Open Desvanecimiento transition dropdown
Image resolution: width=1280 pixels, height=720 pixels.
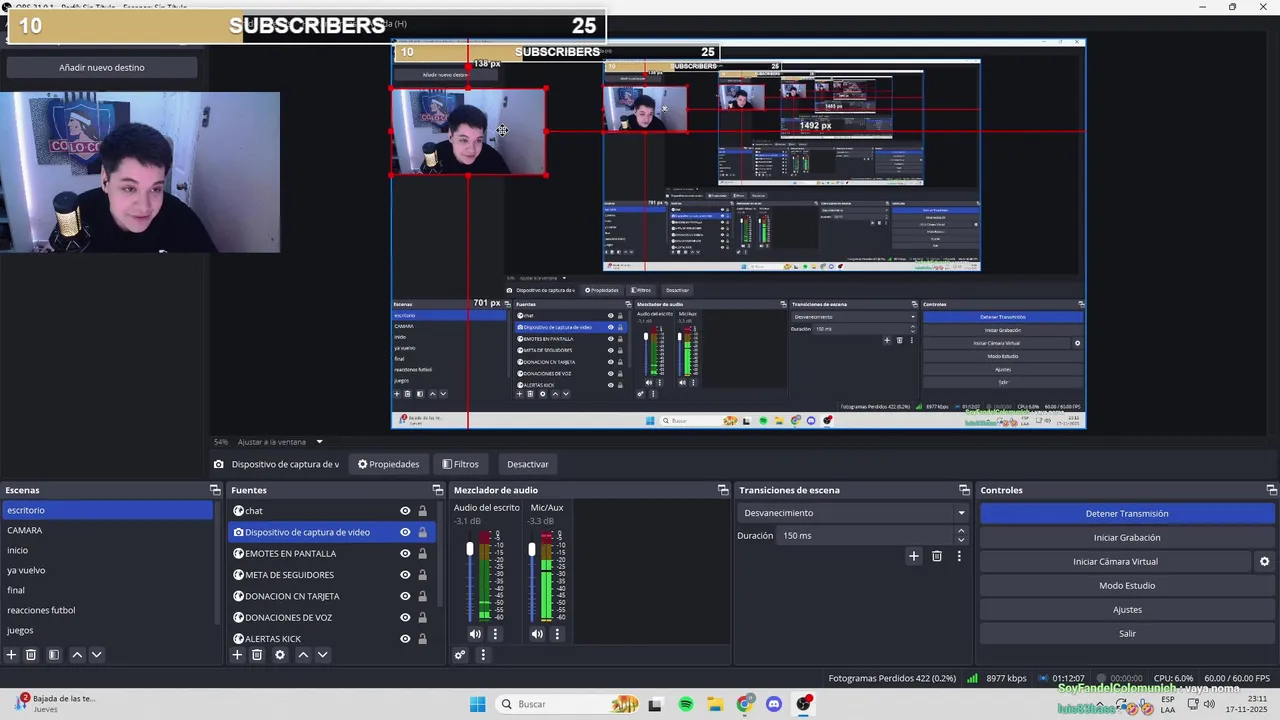tap(854, 513)
